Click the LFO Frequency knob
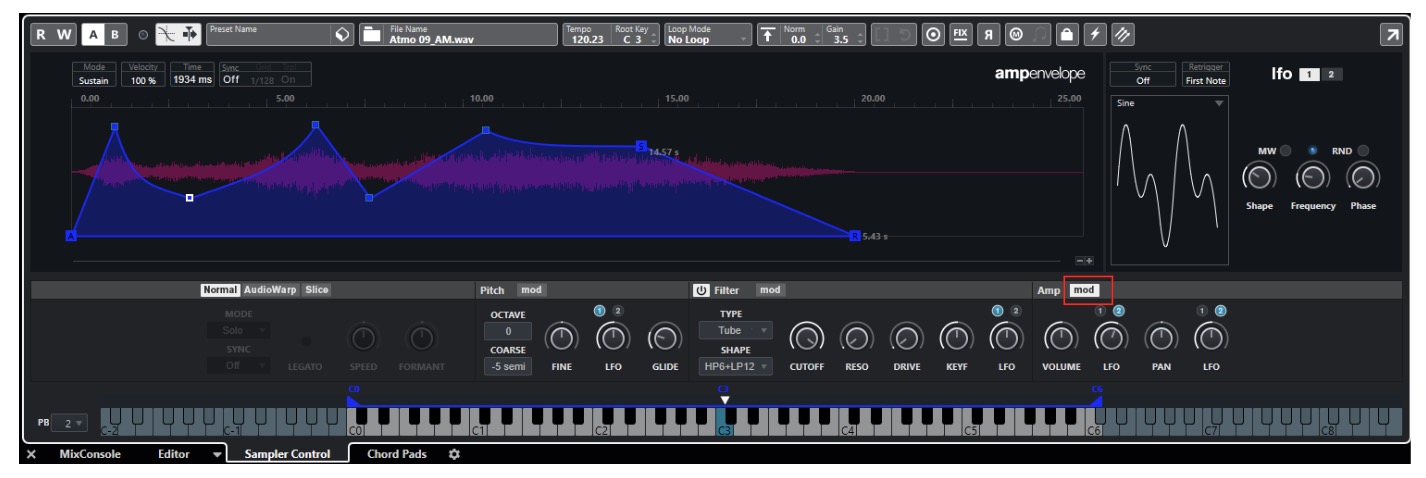The image size is (1426, 478). pos(1312,178)
